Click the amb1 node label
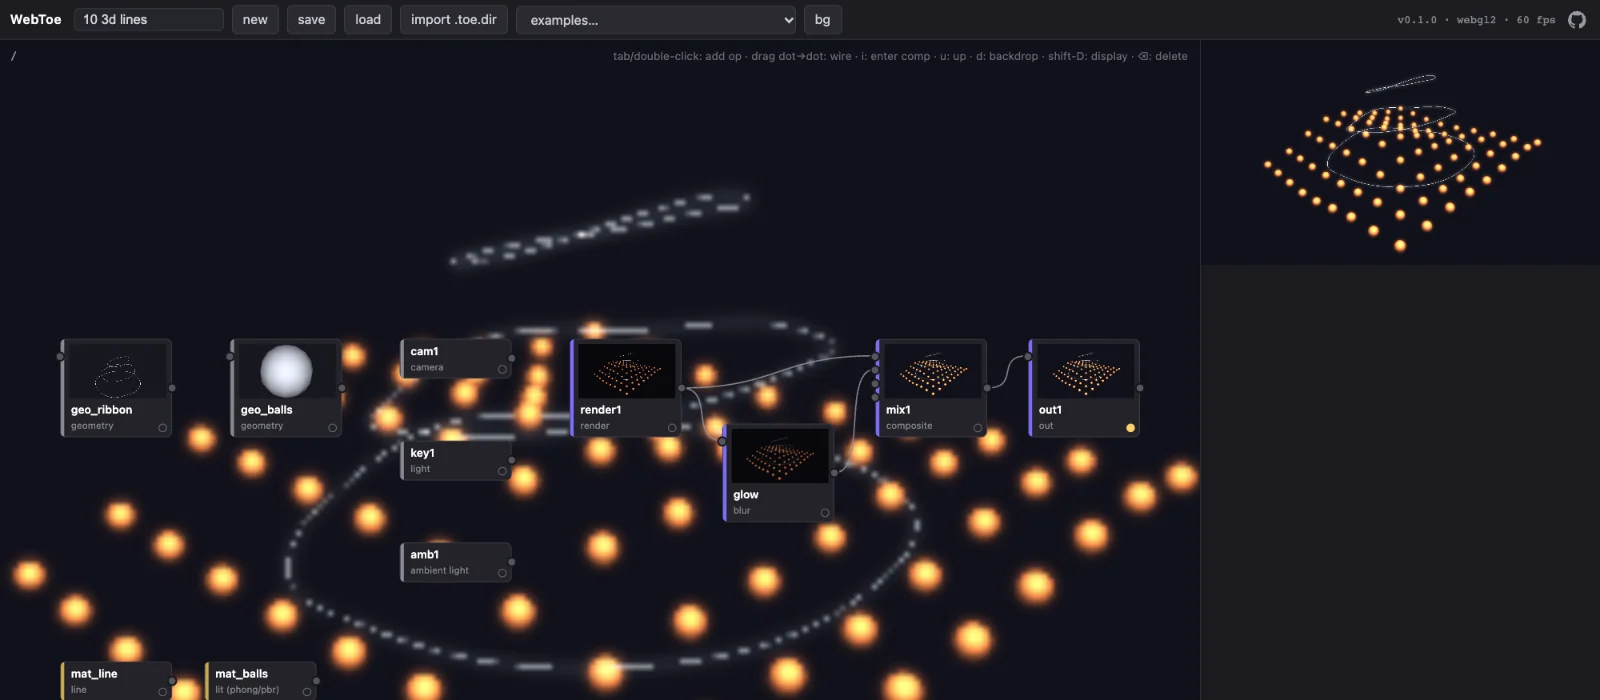 [424, 555]
